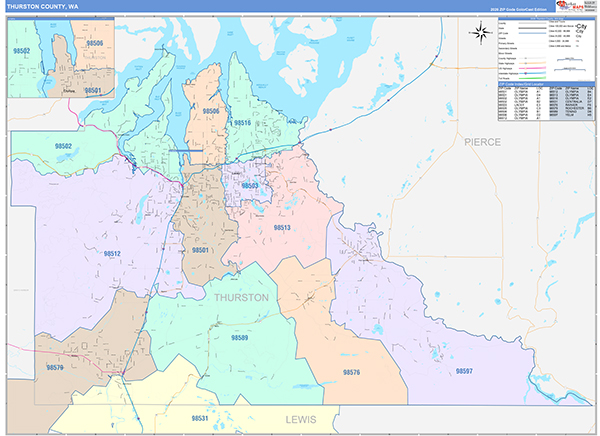Click the 'THURSTON COUNTY, WA' map title
The image size is (600, 436).
click(42, 7)
